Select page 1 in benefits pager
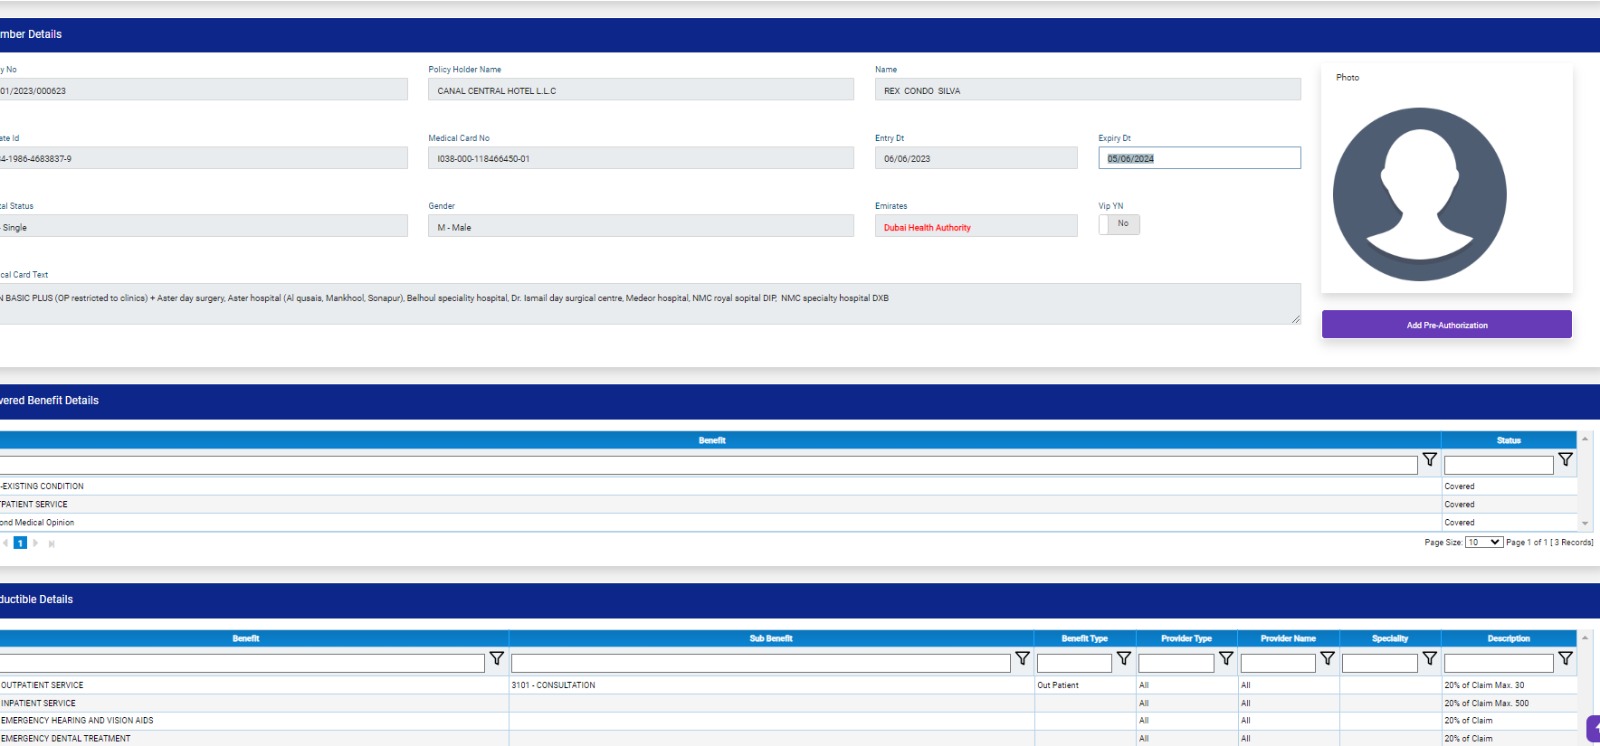Viewport: 1600px width, 746px height. coord(20,543)
